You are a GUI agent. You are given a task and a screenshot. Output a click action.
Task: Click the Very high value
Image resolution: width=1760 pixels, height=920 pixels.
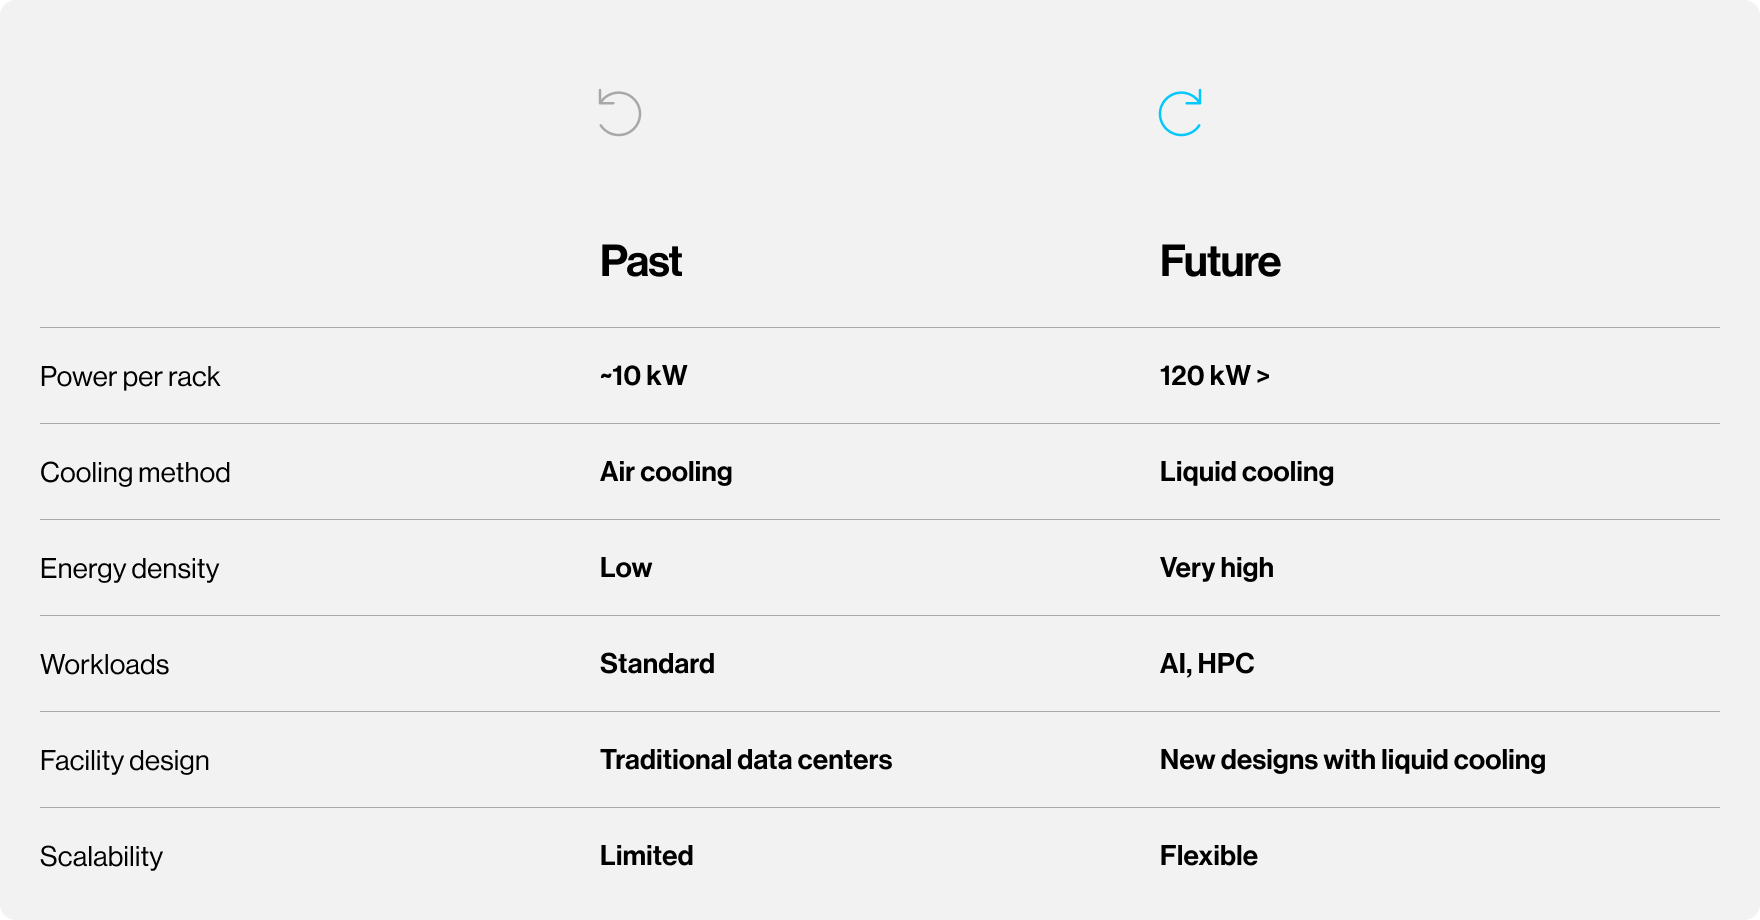pyautogui.click(x=1217, y=568)
